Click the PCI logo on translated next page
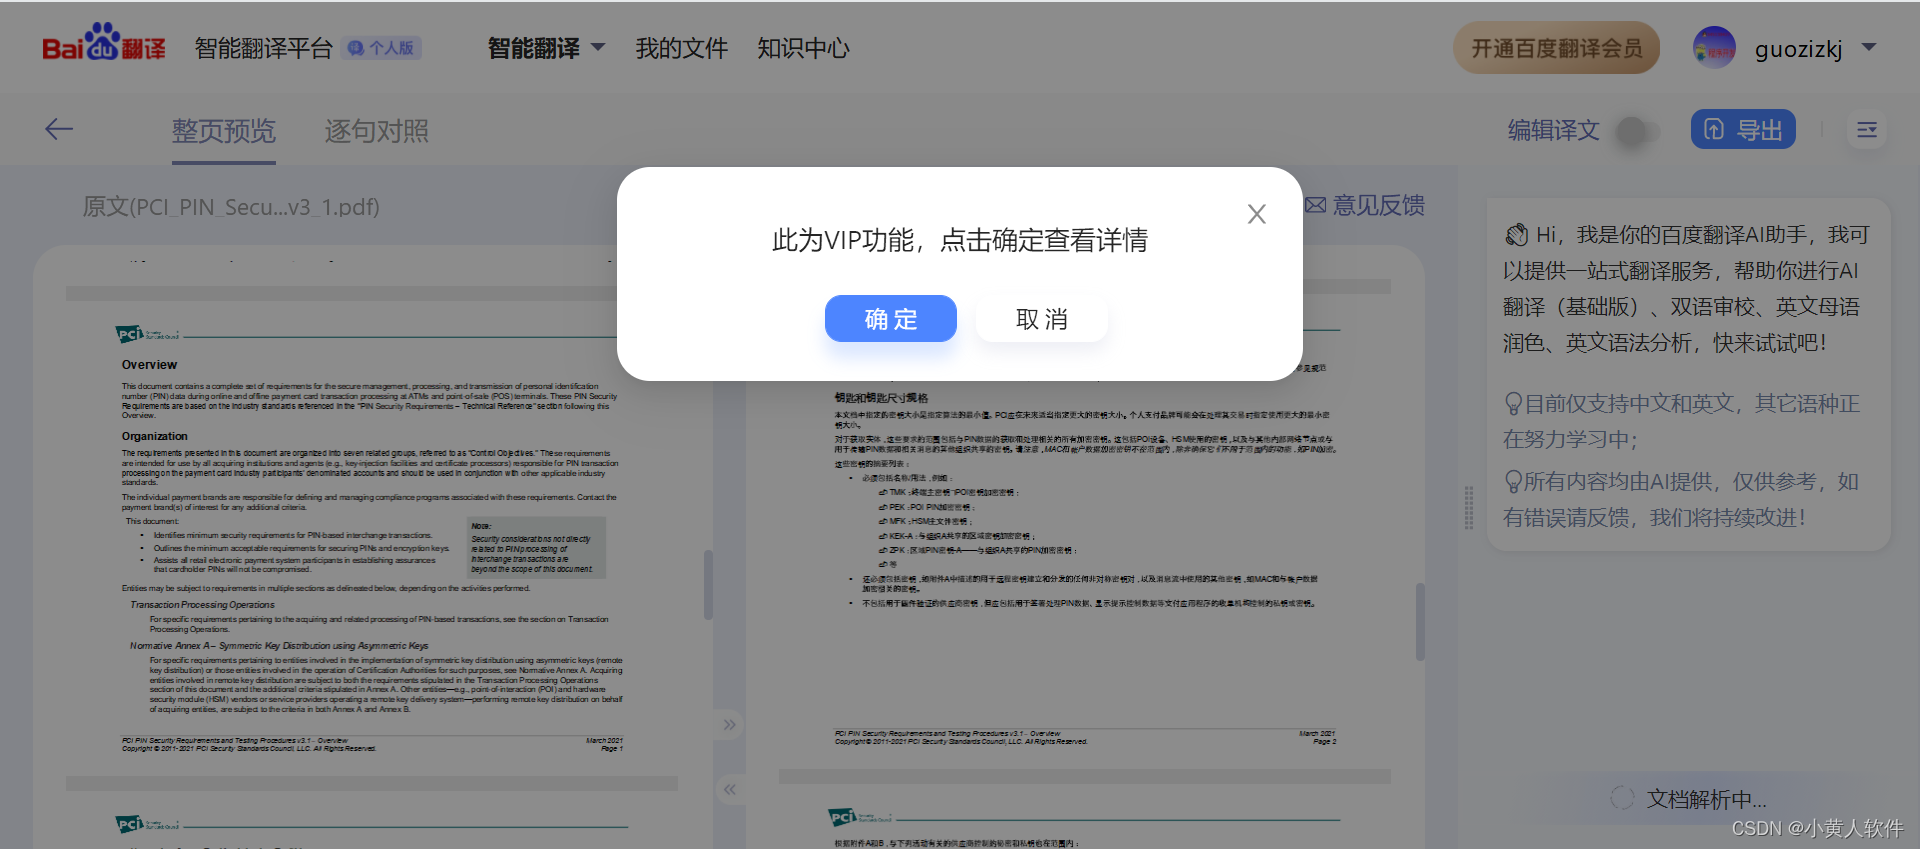Image resolution: width=1920 pixels, height=849 pixels. pyautogui.click(x=860, y=817)
